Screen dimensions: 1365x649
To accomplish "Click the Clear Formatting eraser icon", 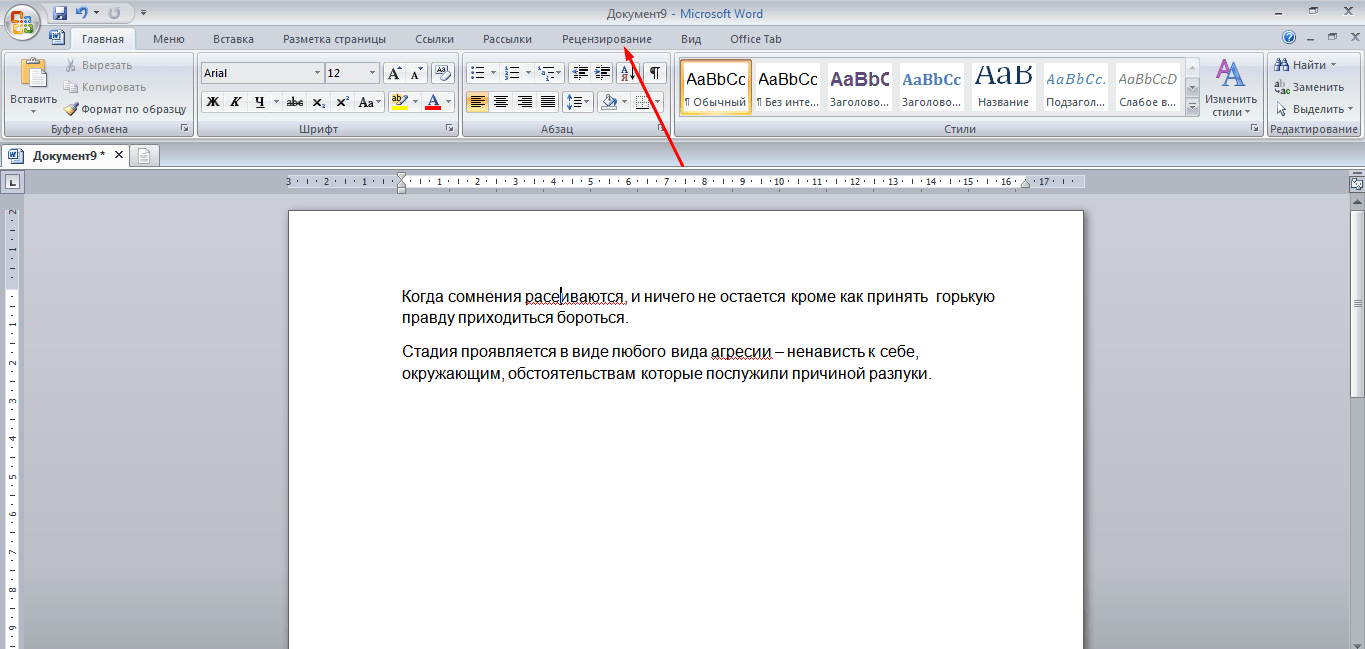I will 443,73.
